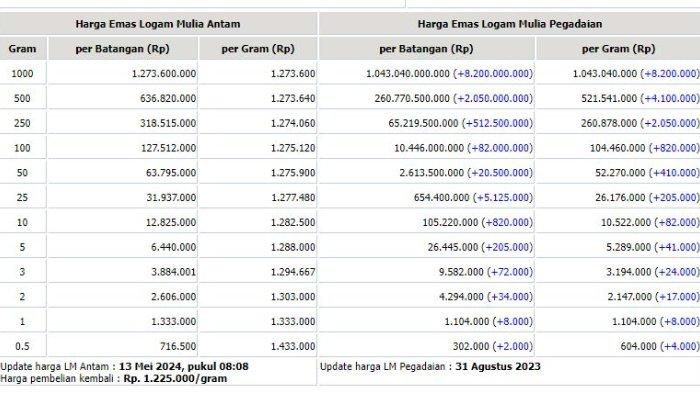The image size is (700, 393).
Task: Select Pegadaian bar price 2.613.500.000
Action: [x=432, y=173]
